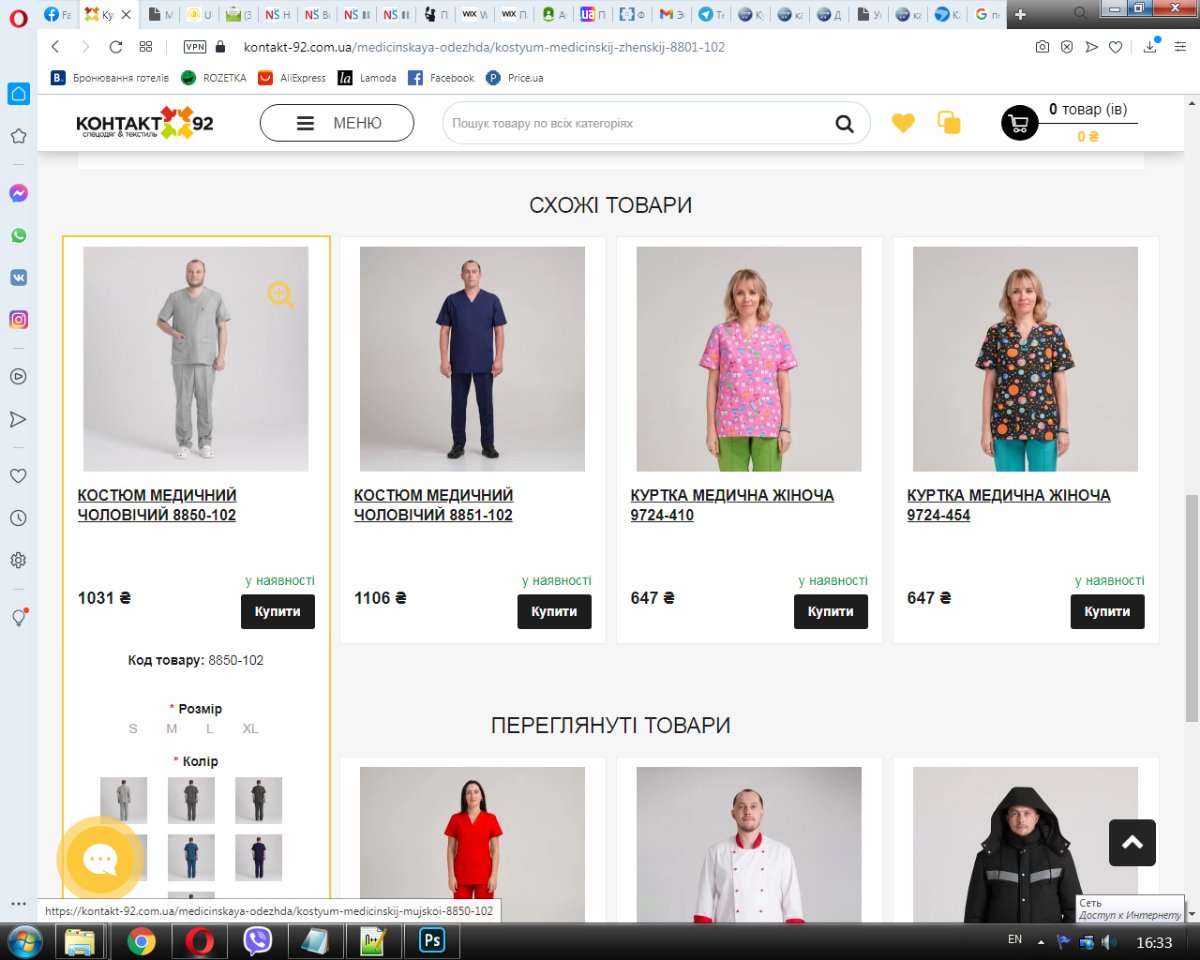
Task: Open new browser tab with plus
Action: tap(1020, 14)
